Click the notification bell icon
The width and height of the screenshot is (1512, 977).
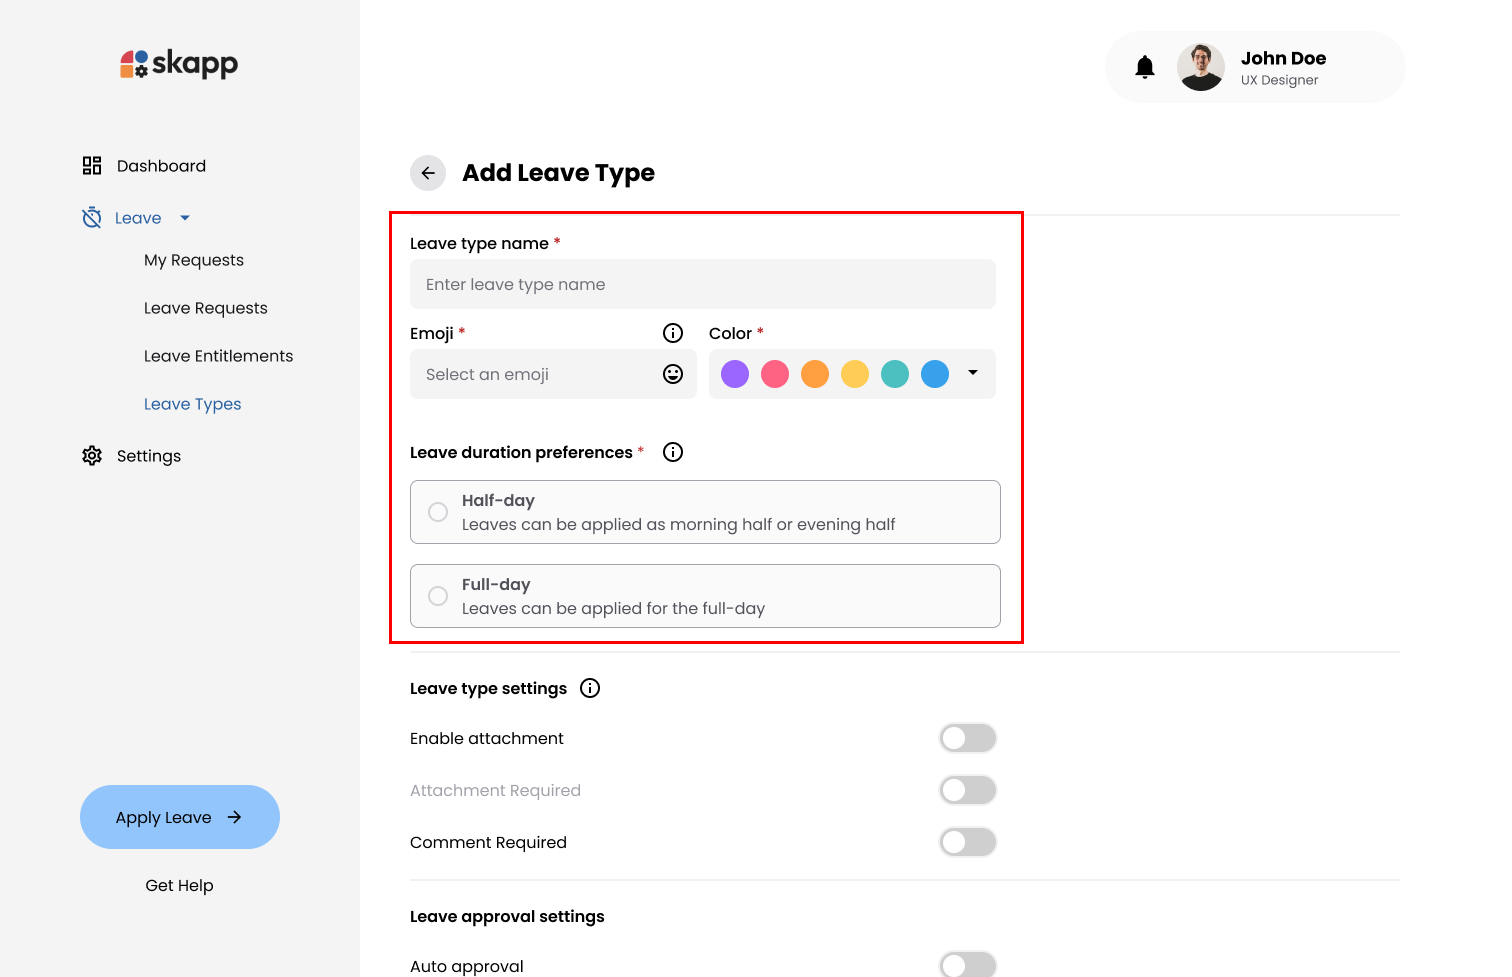[1145, 66]
